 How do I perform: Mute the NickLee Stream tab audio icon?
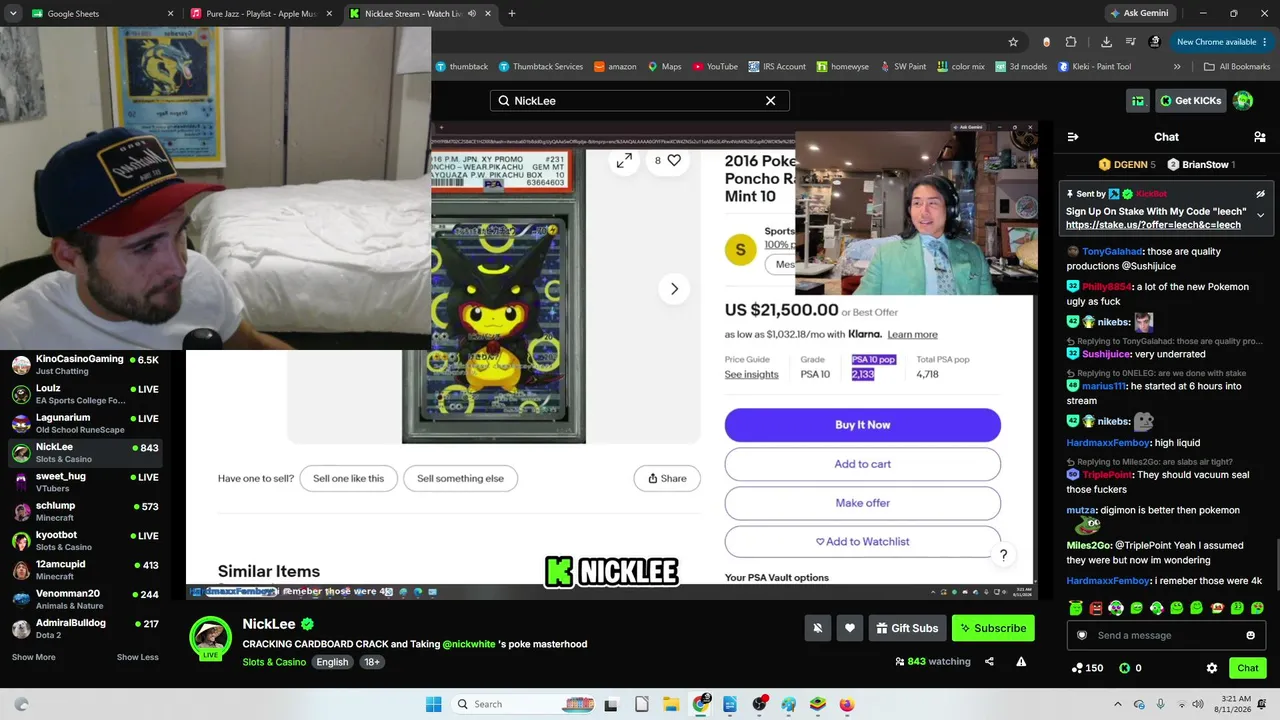tap(472, 14)
